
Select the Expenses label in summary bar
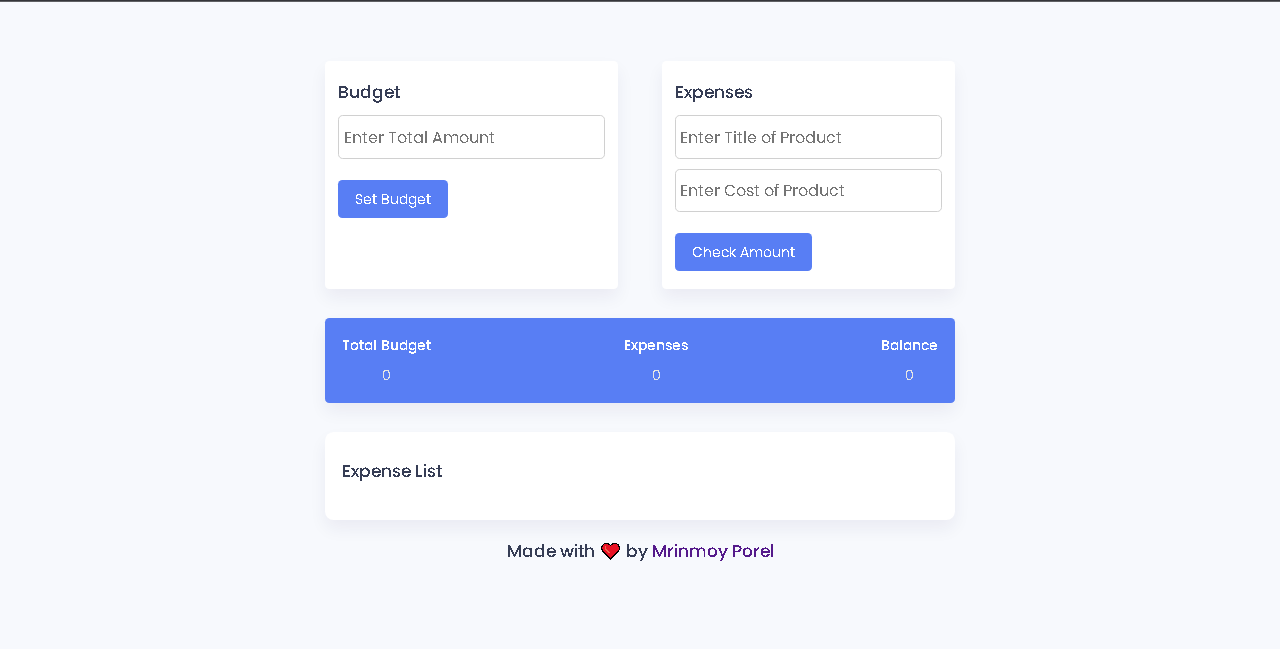point(656,345)
